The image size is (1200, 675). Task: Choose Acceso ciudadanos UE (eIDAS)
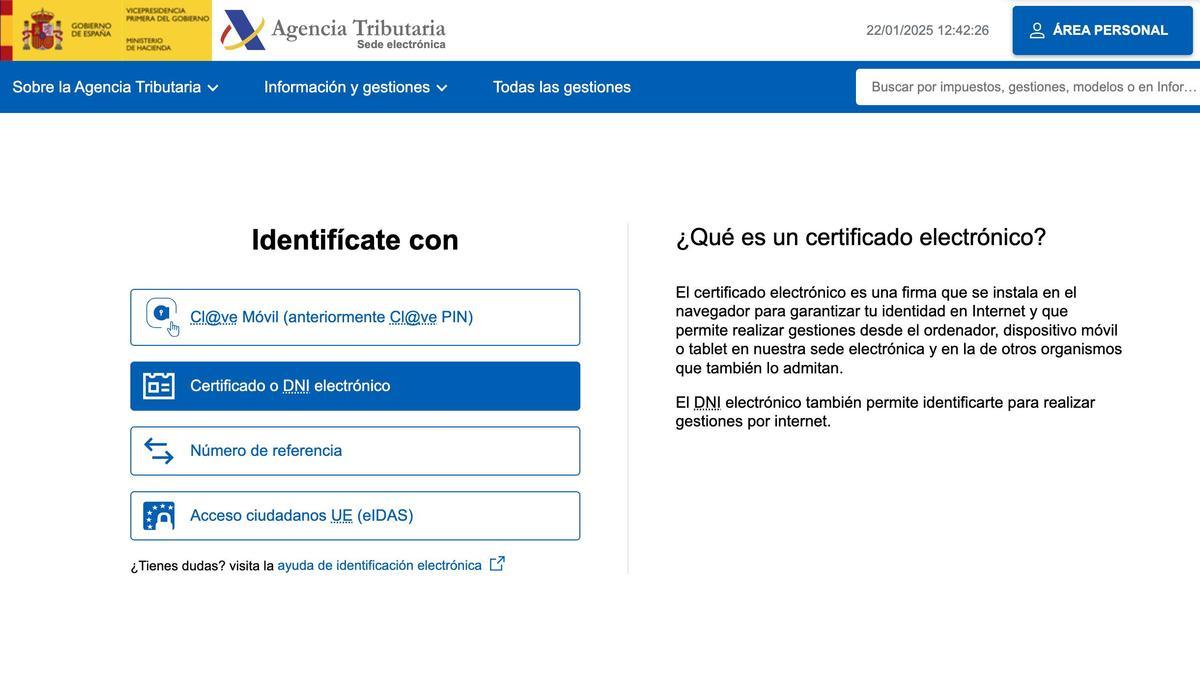pos(355,516)
